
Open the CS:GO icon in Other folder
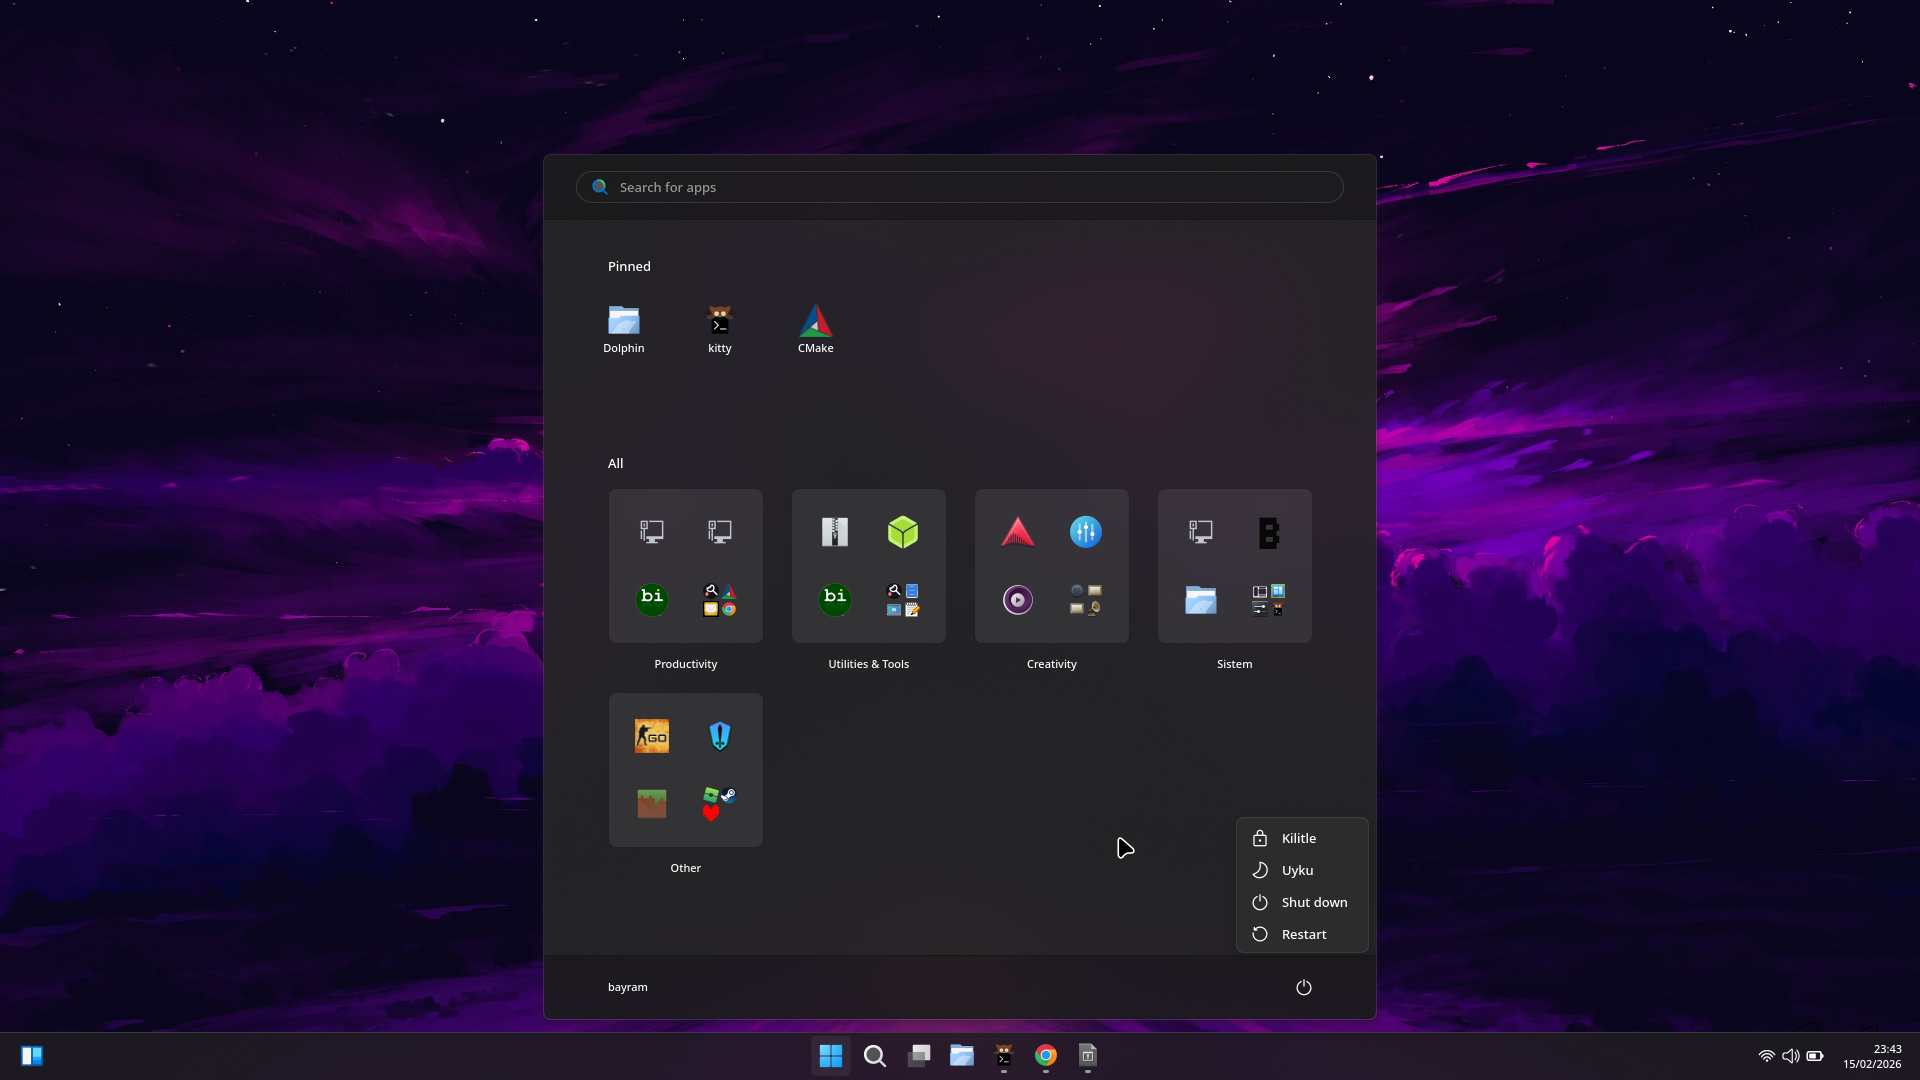(651, 736)
